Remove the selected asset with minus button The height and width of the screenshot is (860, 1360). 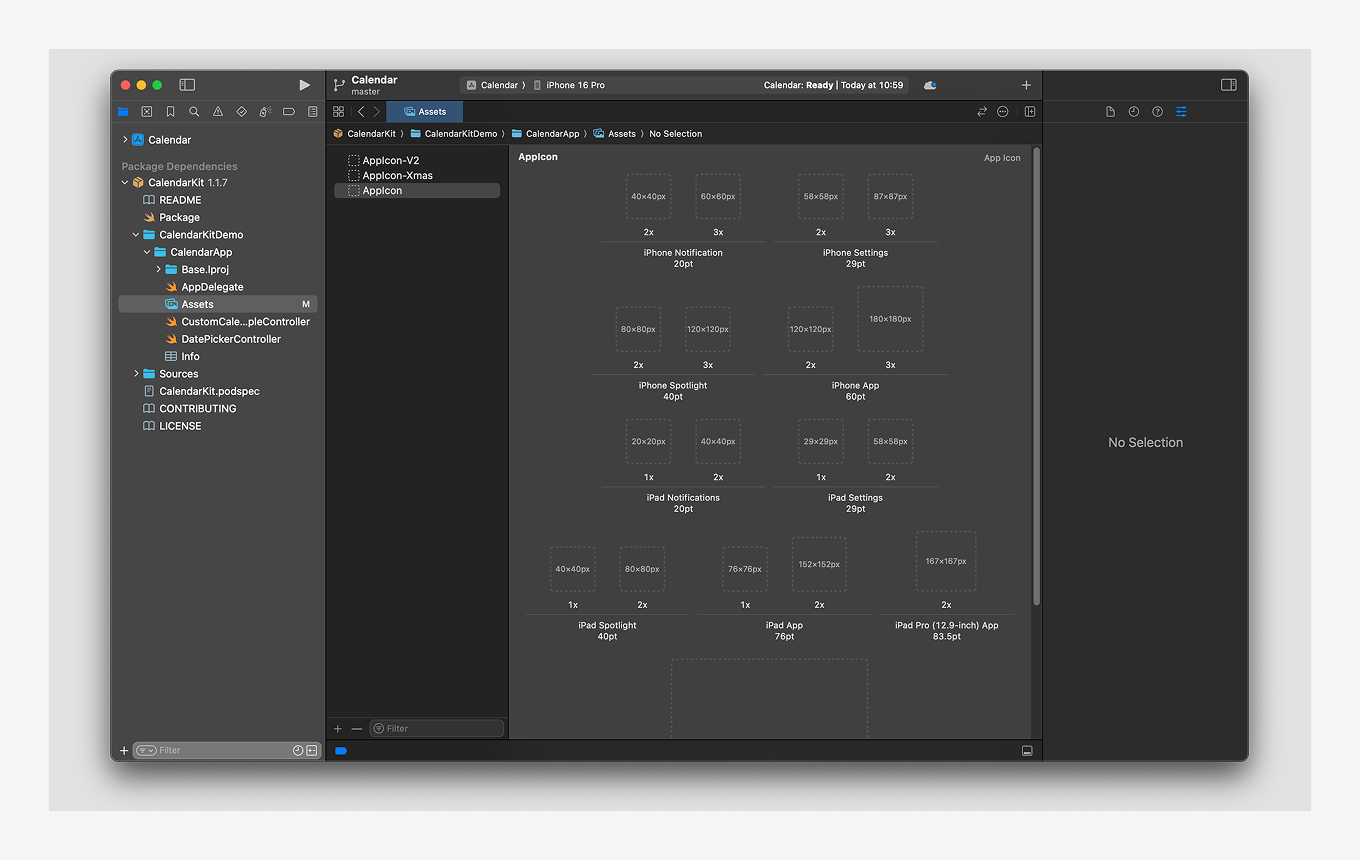[357, 729]
